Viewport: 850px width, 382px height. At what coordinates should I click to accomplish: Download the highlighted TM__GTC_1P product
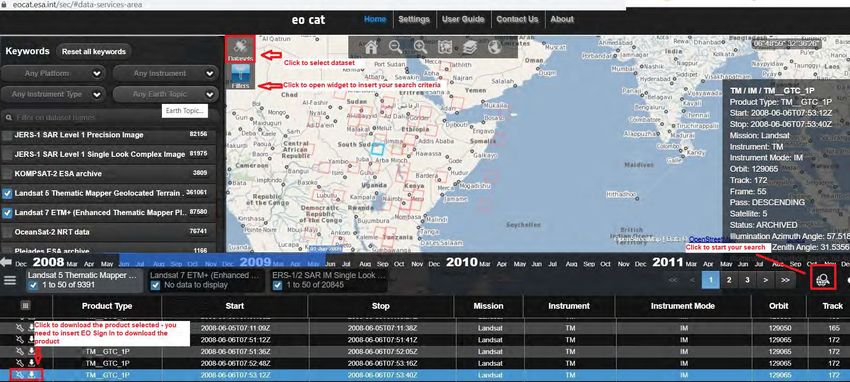pos(32,374)
